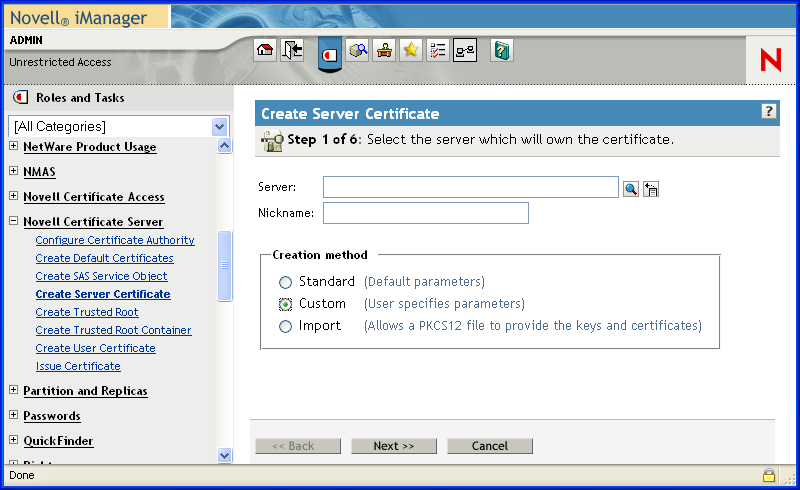
Task: Select the Import creation method
Action: [x=286, y=326]
